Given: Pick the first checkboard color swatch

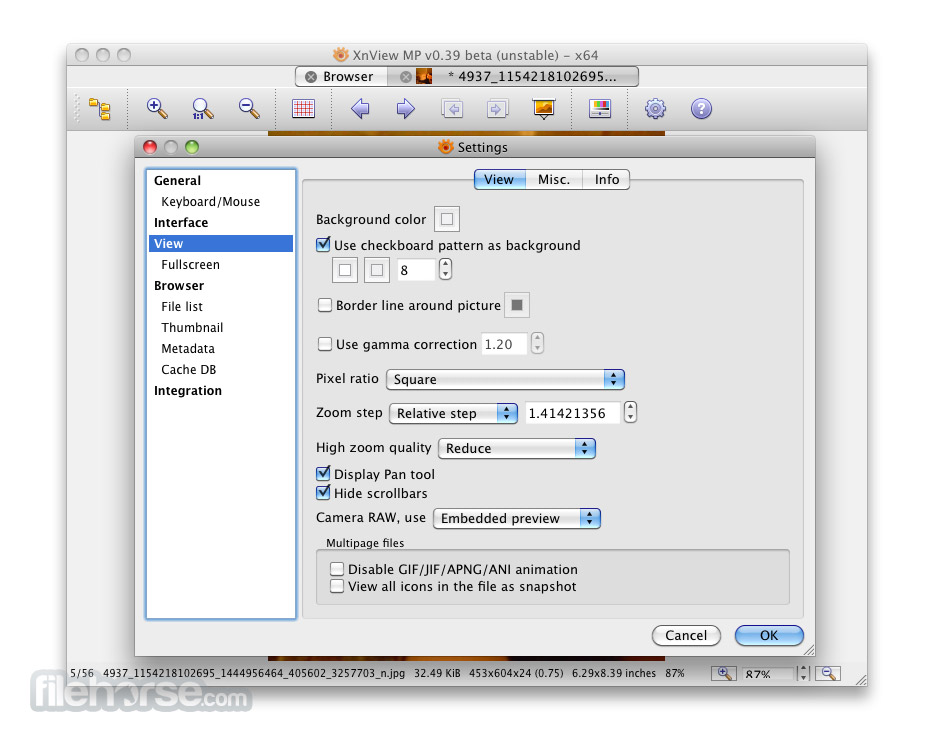Looking at the screenshot, I should (x=345, y=270).
